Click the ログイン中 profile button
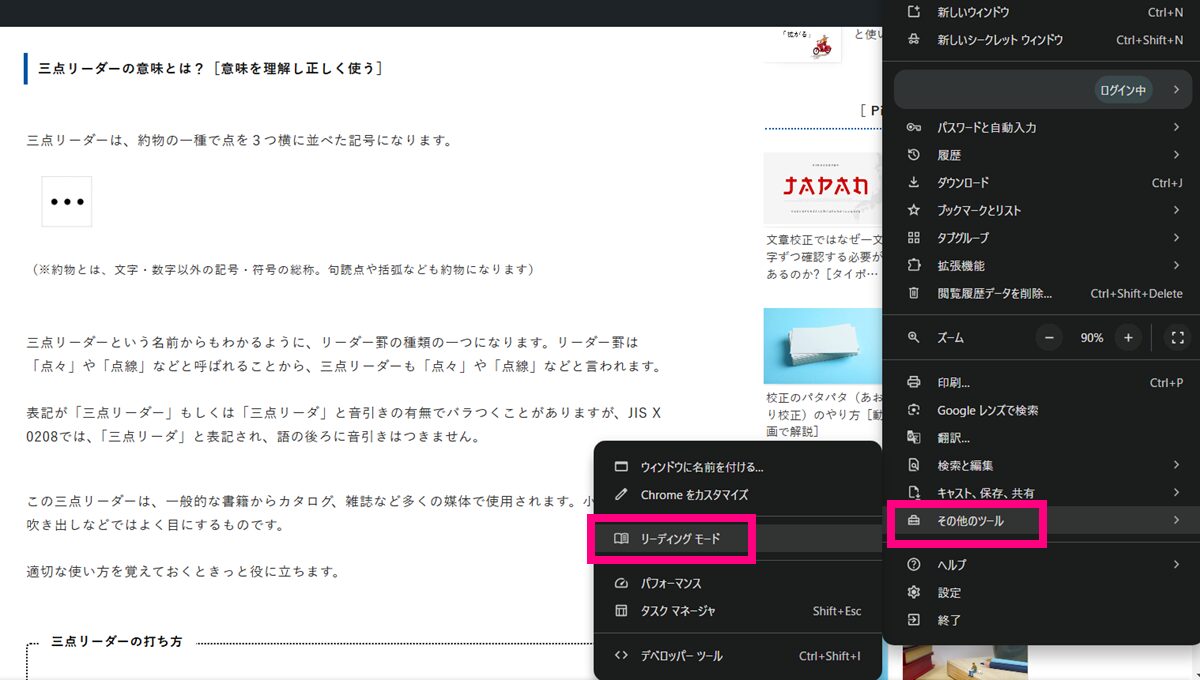 coord(1122,90)
